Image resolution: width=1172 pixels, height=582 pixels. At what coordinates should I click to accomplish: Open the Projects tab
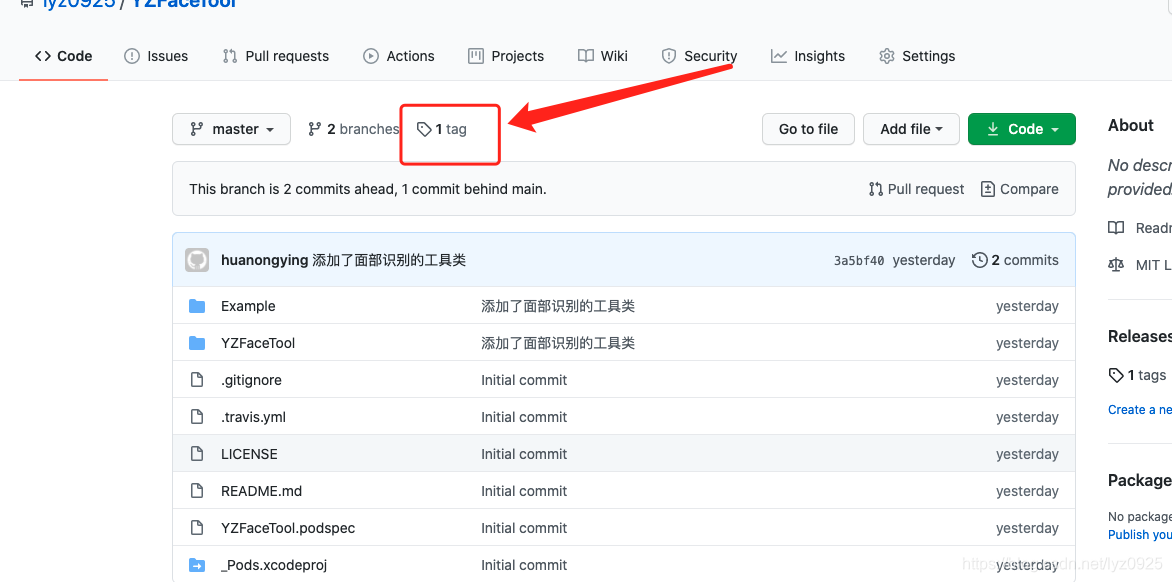point(506,56)
